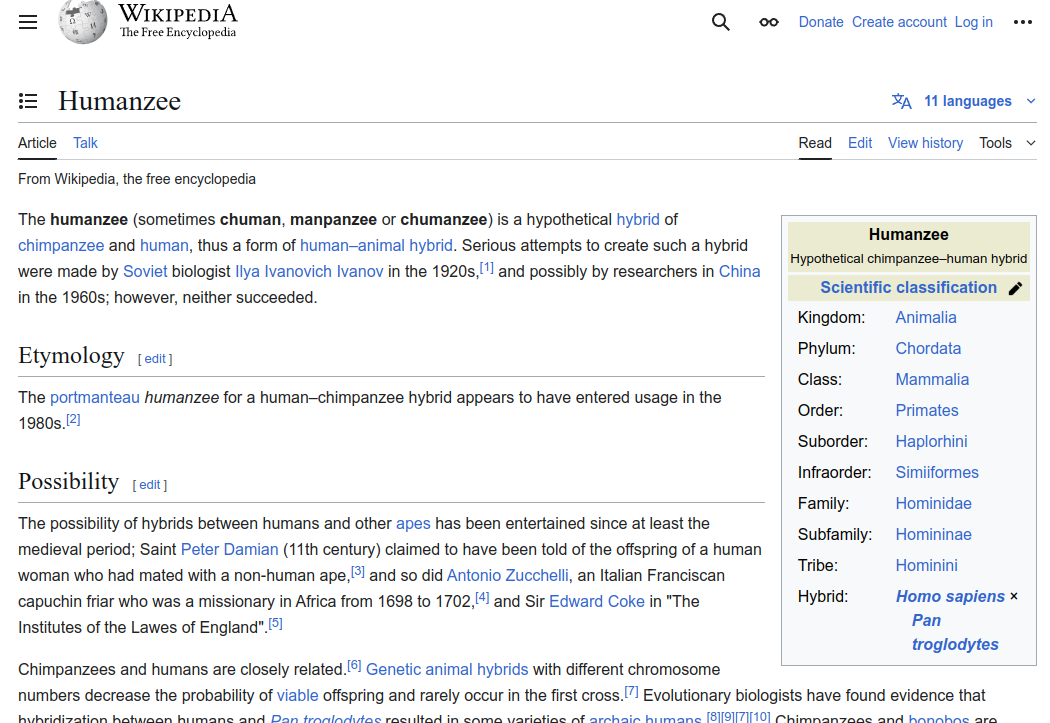Open the human–animal hybrid link
This screenshot has width=1050, height=723.
(376, 246)
